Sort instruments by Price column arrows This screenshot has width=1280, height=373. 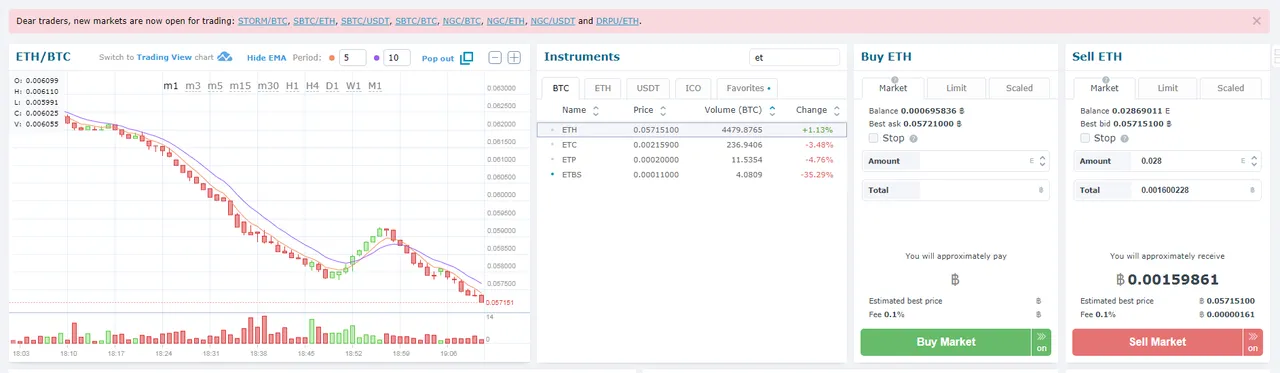coord(664,111)
